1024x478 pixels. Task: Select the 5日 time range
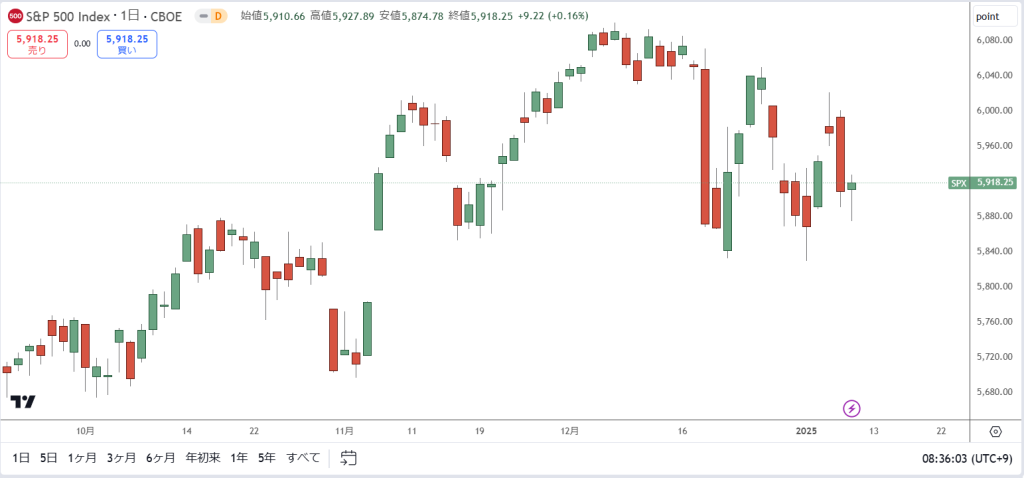[48, 458]
